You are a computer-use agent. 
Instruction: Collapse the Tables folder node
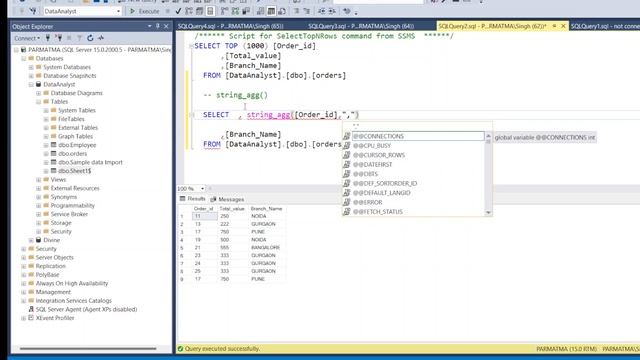click(x=38, y=102)
